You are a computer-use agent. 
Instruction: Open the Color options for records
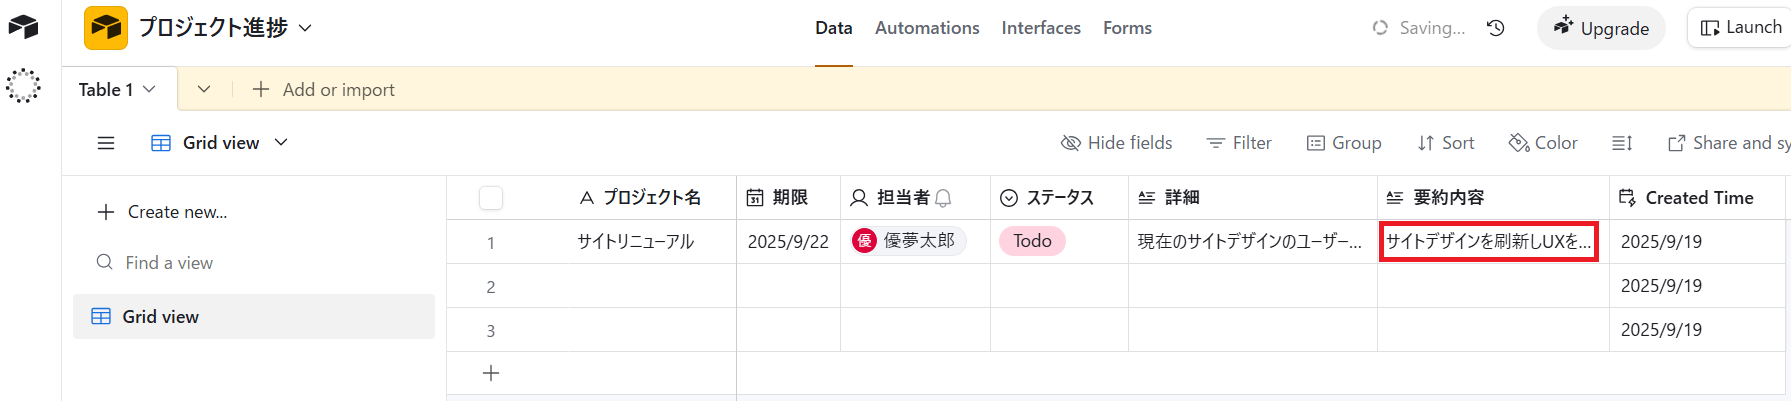[1543, 143]
